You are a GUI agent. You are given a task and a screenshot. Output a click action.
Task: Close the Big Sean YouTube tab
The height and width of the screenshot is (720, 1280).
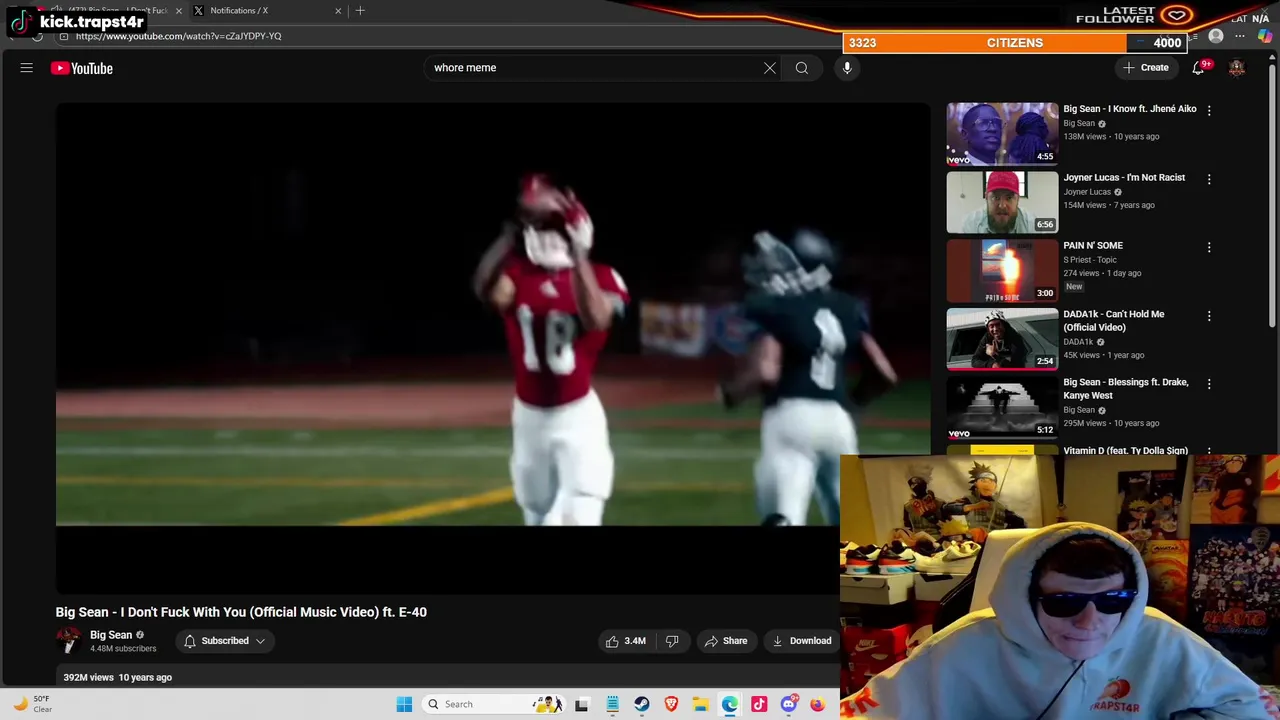tap(179, 11)
